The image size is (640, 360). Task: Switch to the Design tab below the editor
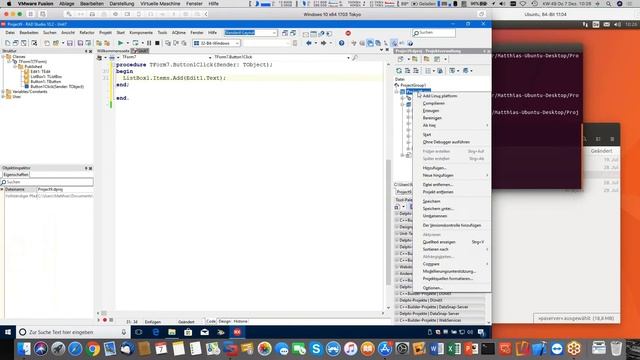coord(224,321)
